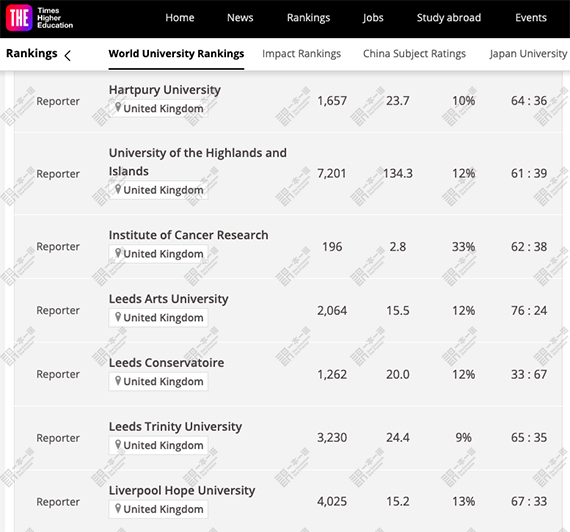The width and height of the screenshot is (570, 532).
Task: Click Reporter rank in Leeds Arts University row
Action: click(58, 311)
